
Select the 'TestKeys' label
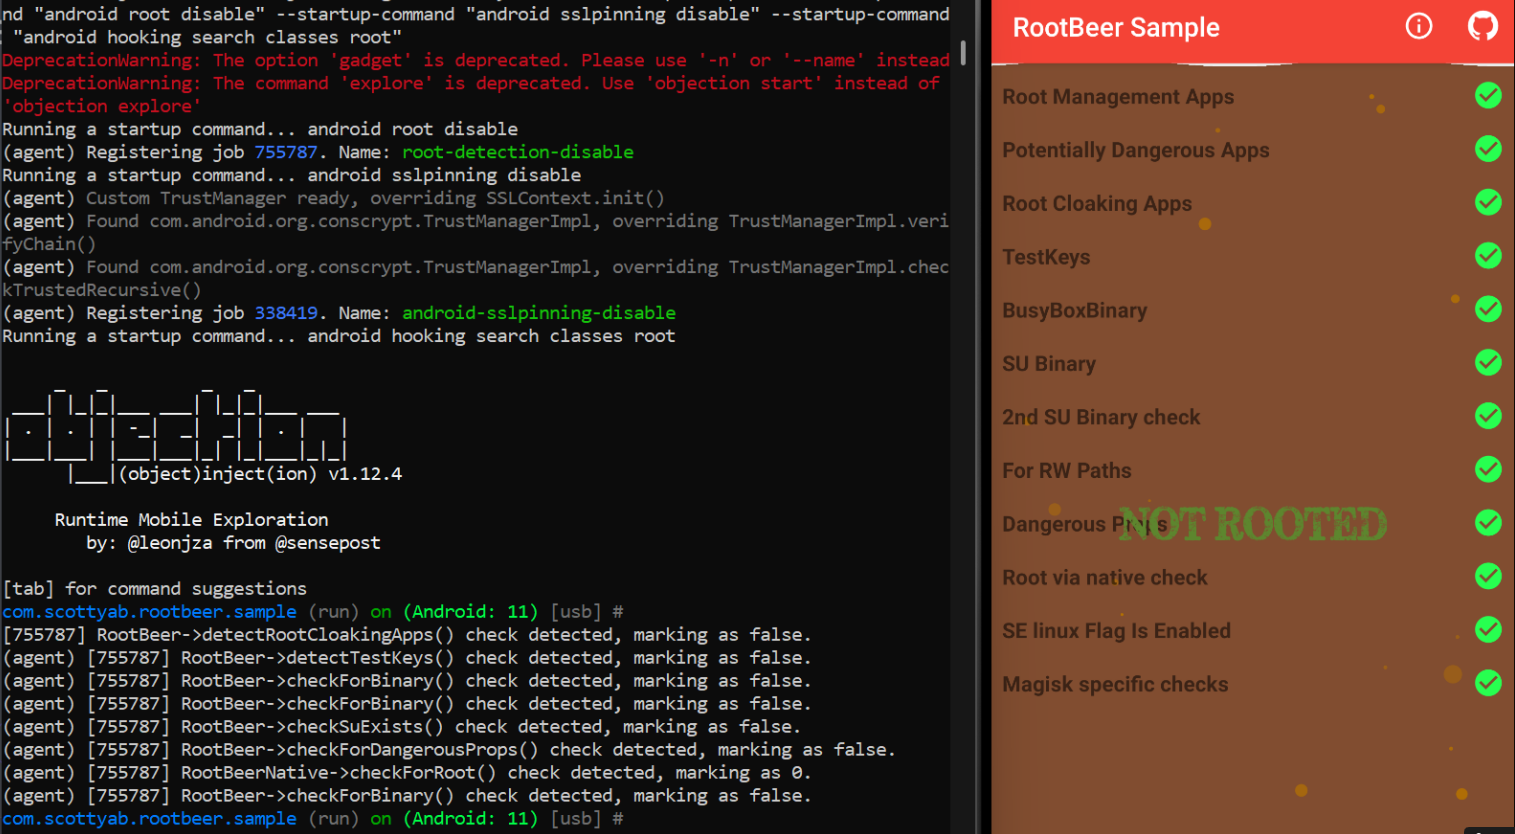pos(1046,257)
